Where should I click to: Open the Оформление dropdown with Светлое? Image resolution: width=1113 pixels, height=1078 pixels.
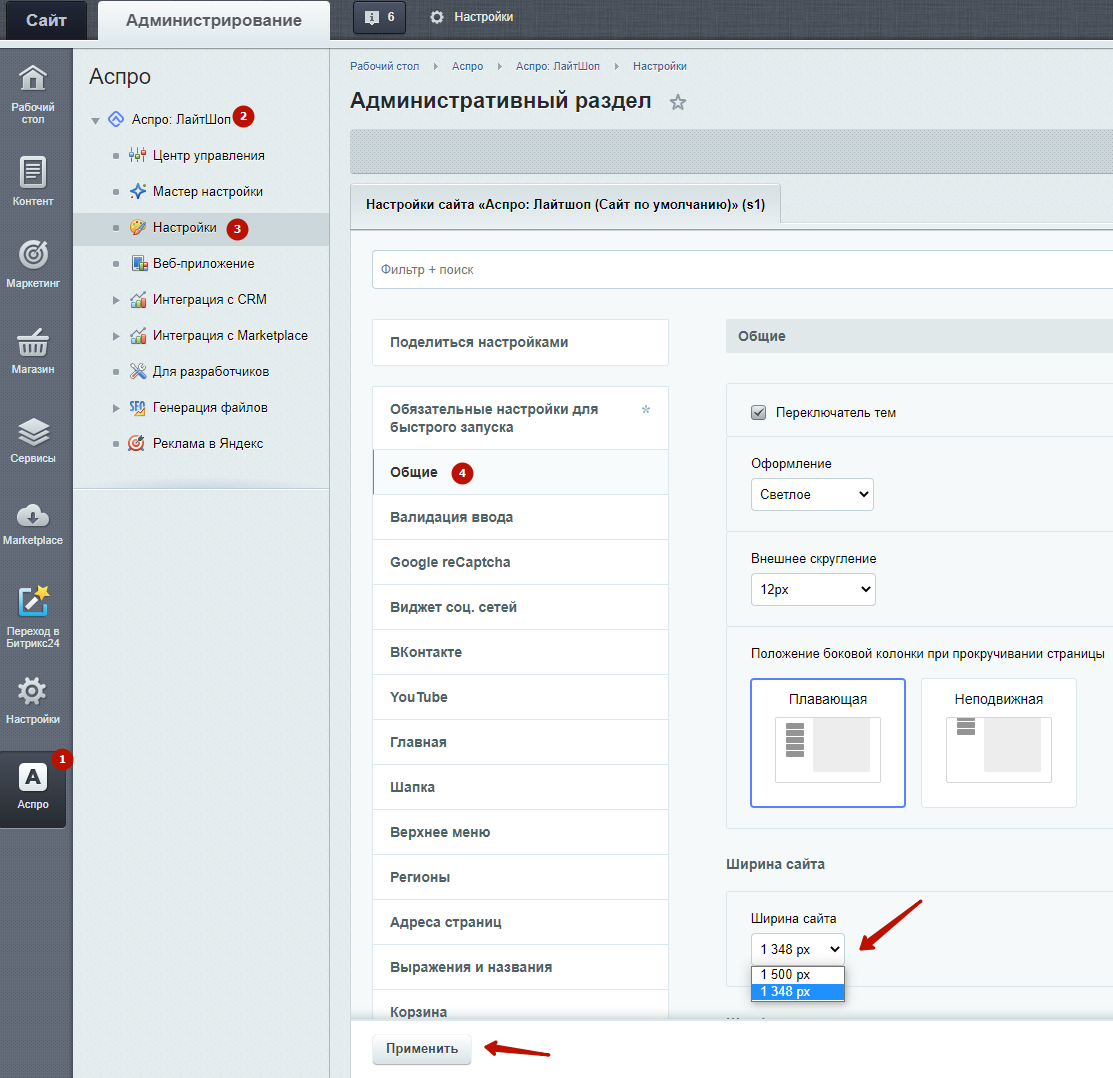812,495
